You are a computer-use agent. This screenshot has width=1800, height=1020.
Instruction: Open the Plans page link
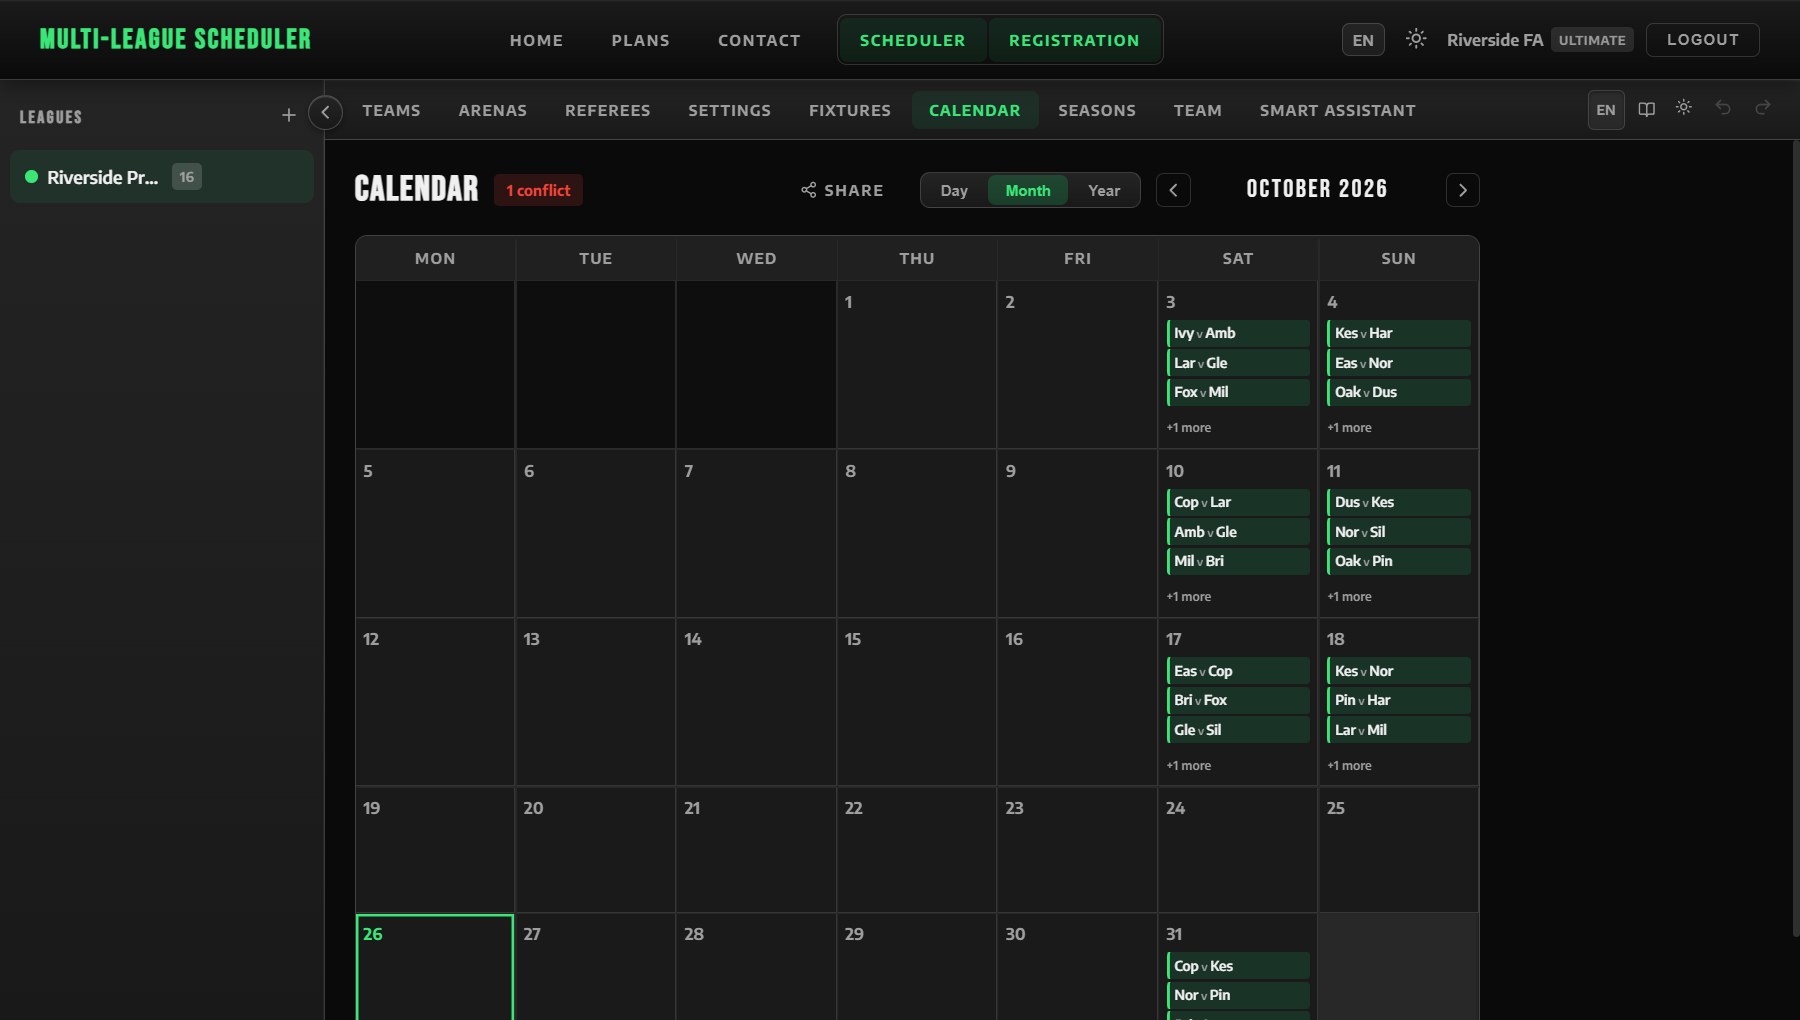tap(641, 40)
